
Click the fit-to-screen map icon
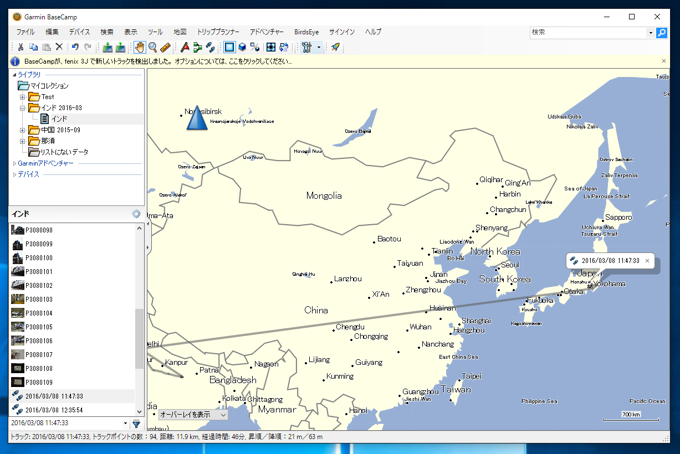click(271, 47)
